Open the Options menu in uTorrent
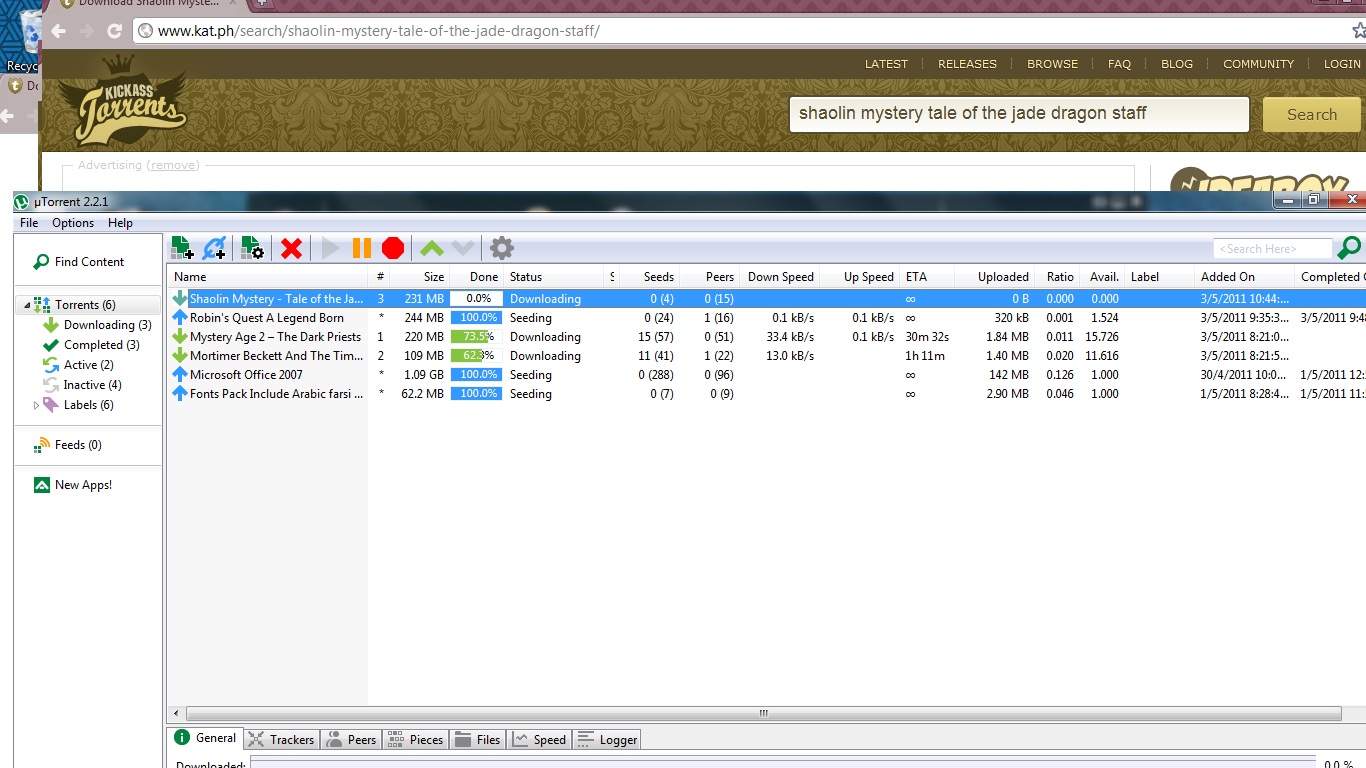Viewport: 1366px width, 768px height. (x=73, y=223)
